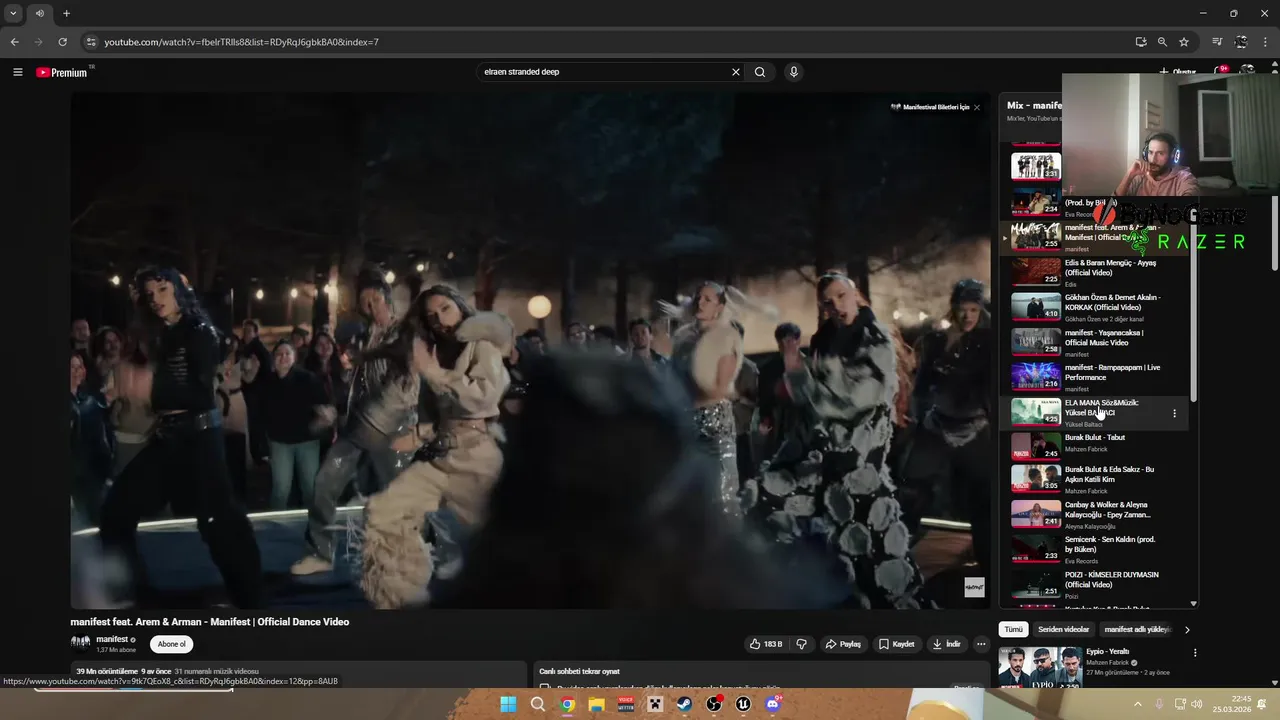Click the ELA MANA playlist thumbnail
The image size is (1280, 720).
pyautogui.click(x=1036, y=412)
